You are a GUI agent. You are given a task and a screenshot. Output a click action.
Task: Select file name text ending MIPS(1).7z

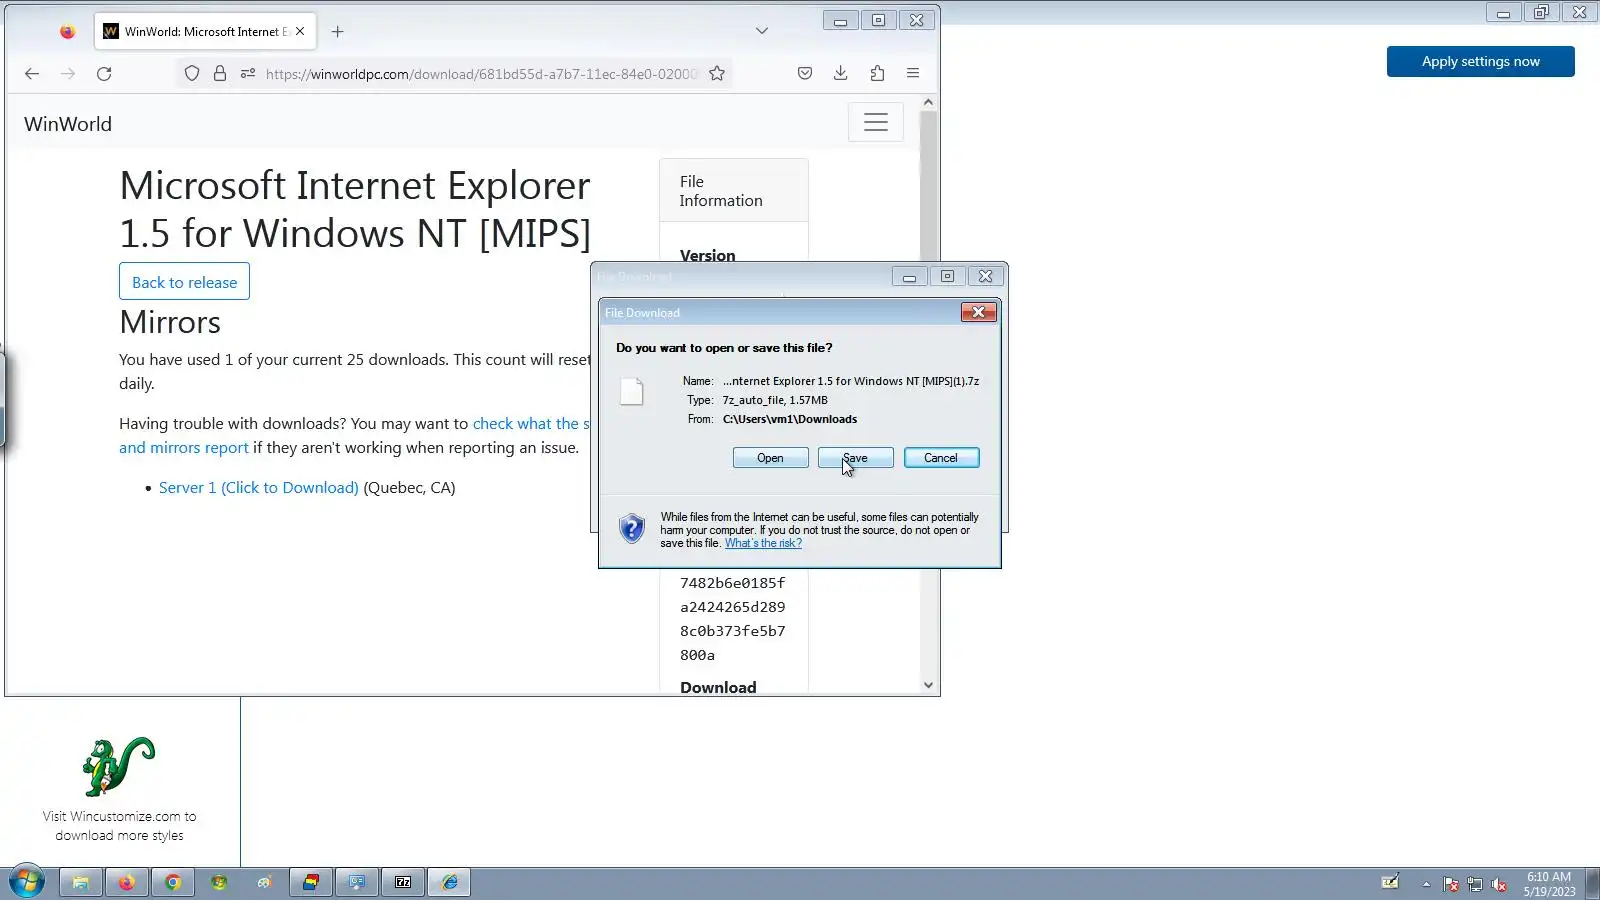[x=851, y=381]
